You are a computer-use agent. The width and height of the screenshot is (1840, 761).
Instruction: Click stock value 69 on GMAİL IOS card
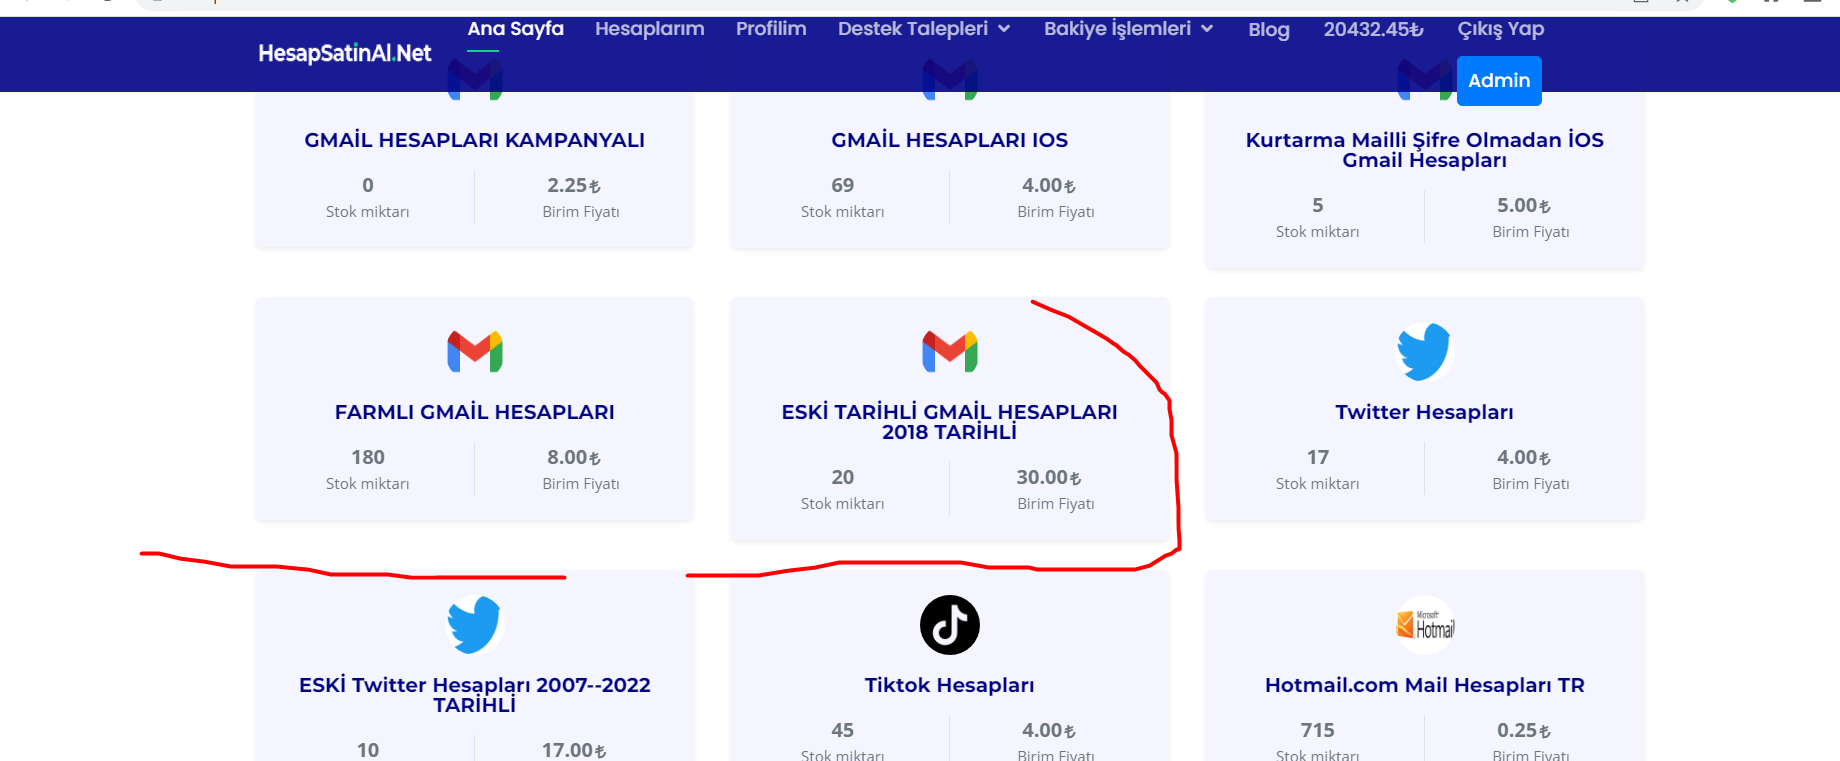(843, 185)
